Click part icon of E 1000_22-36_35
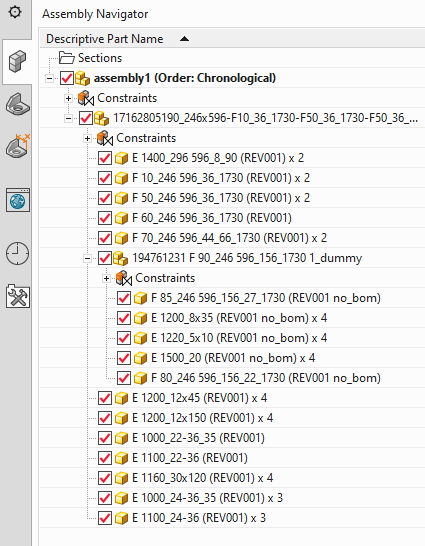This screenshot has height=546, width=425. point(121,438)
